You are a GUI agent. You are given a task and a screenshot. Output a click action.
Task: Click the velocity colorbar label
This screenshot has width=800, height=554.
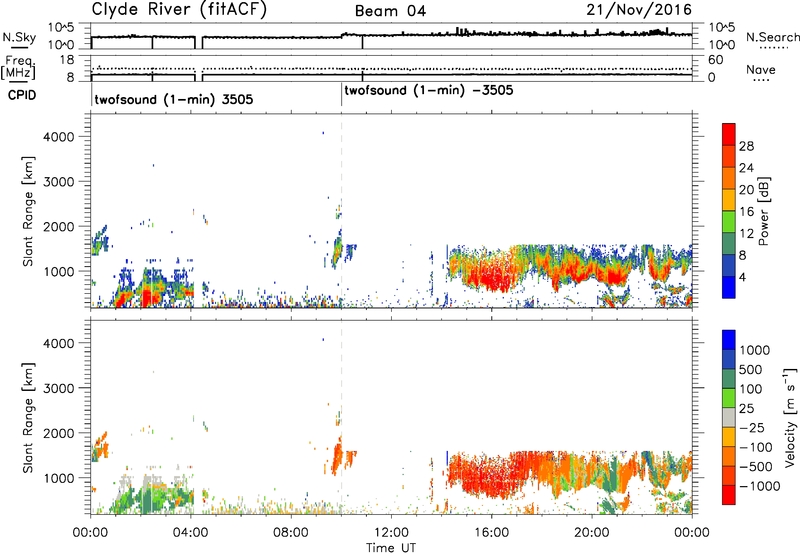[x=790, y=417]
